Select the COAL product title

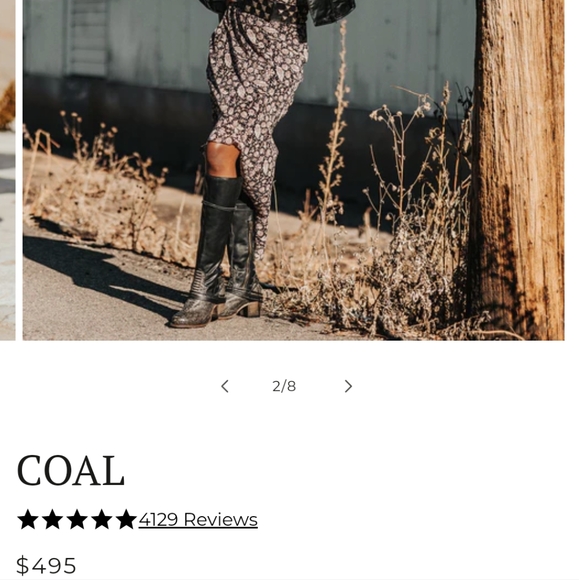70,471
